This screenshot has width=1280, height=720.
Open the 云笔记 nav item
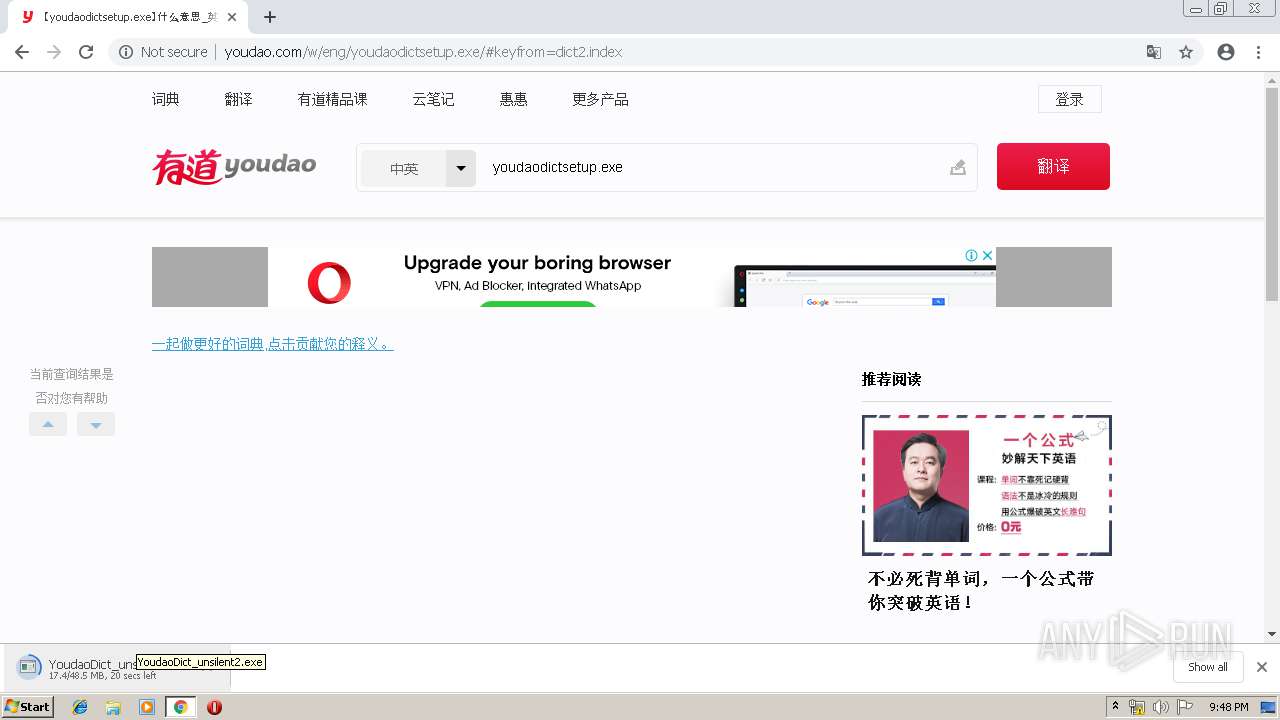coord(433,99)
